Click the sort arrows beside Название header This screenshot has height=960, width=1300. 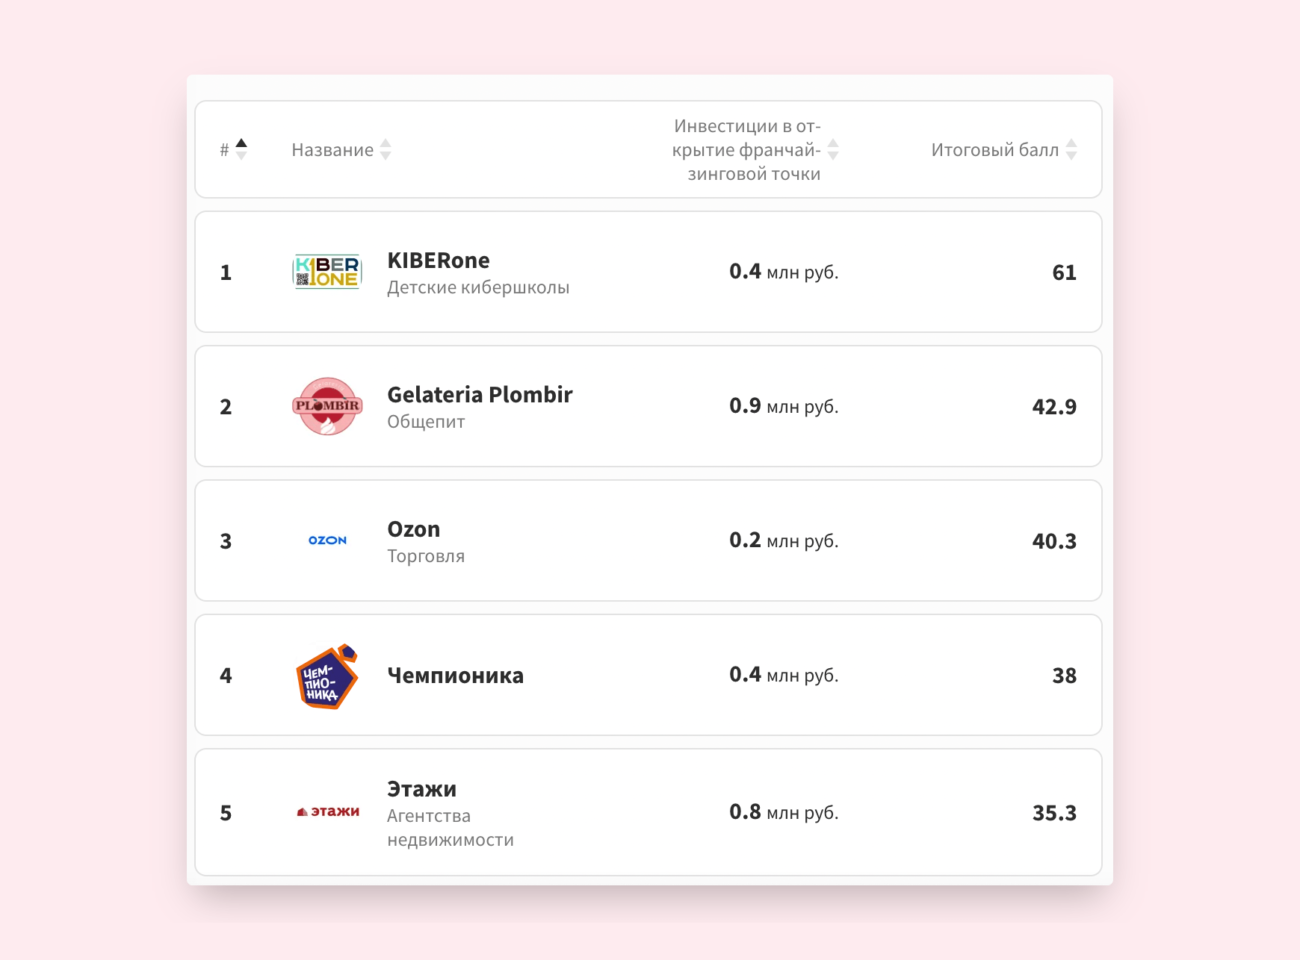tap(386, 149)
